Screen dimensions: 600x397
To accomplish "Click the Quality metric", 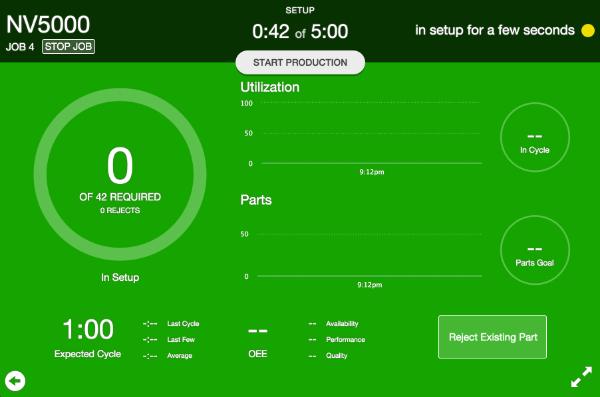I will click(x=328, y=356).
